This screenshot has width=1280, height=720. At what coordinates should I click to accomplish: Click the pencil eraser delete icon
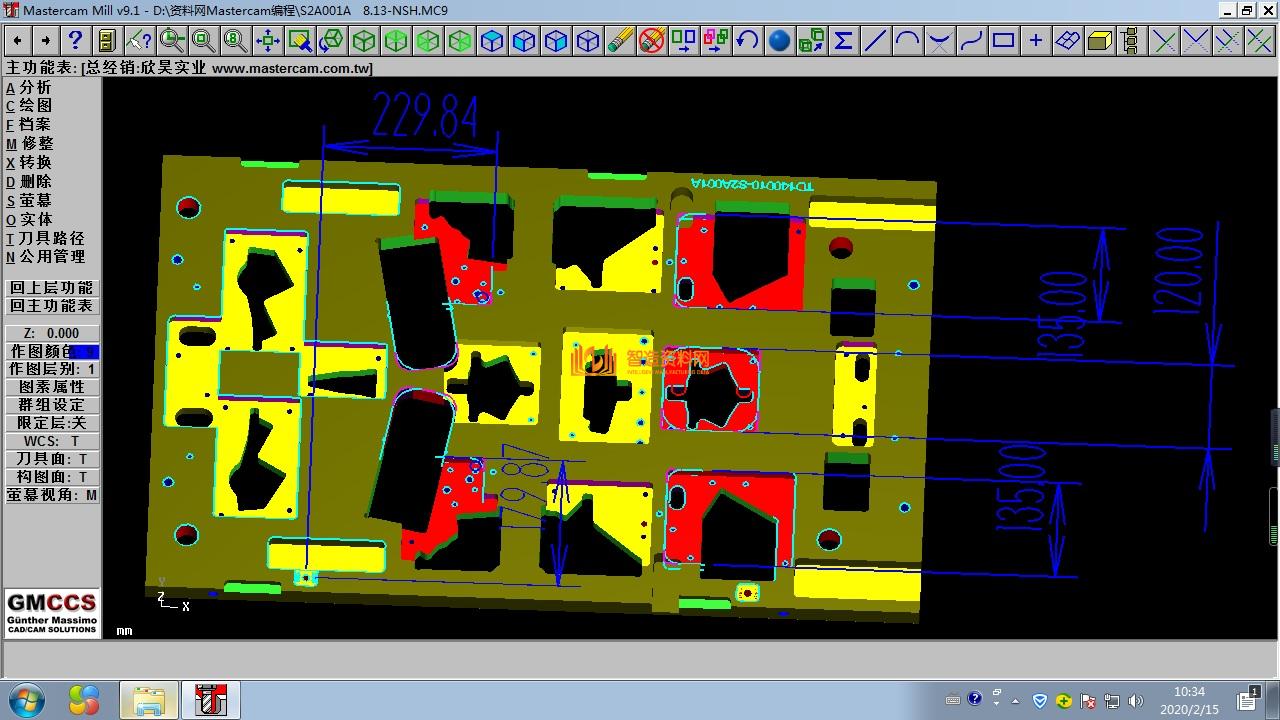620,40
